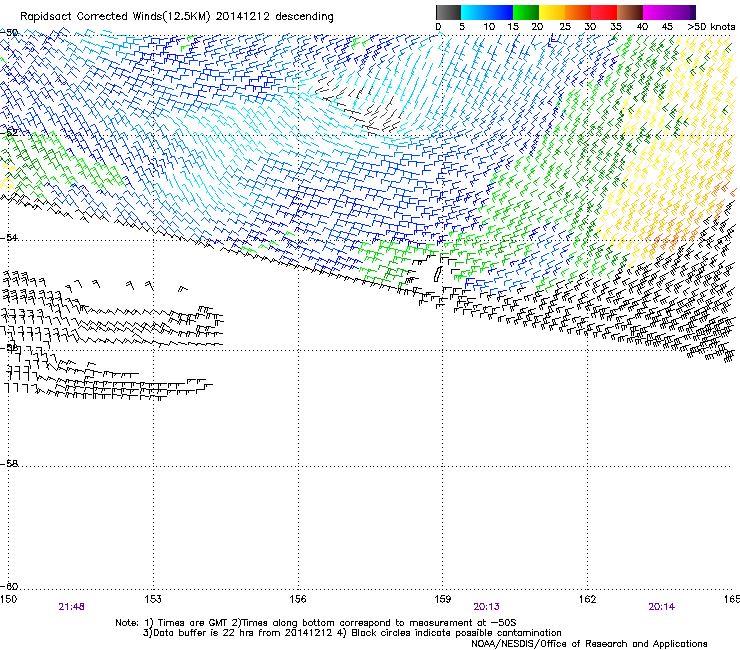Click the yellow 20-25 knots legend color
The height and width of the screenshot is (650, 740).
[x=552, y=12]
